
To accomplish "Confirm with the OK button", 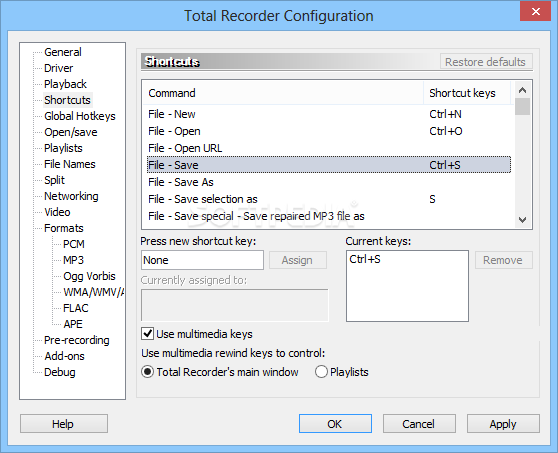I will coord(335,423).
